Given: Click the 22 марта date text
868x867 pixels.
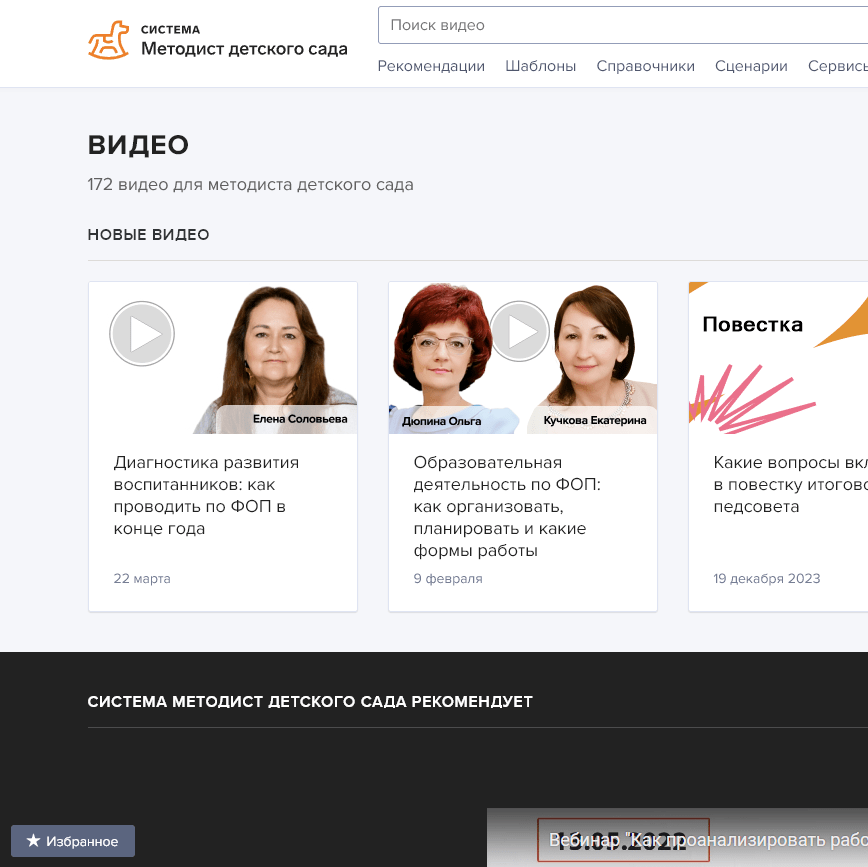Looking at the screenshot, I should tap(142, 579).
